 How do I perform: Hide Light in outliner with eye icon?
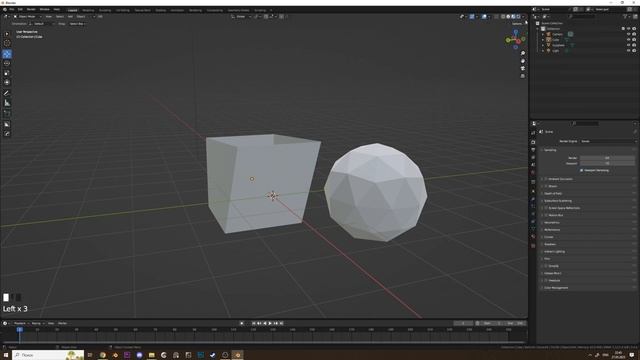(629, 51)
